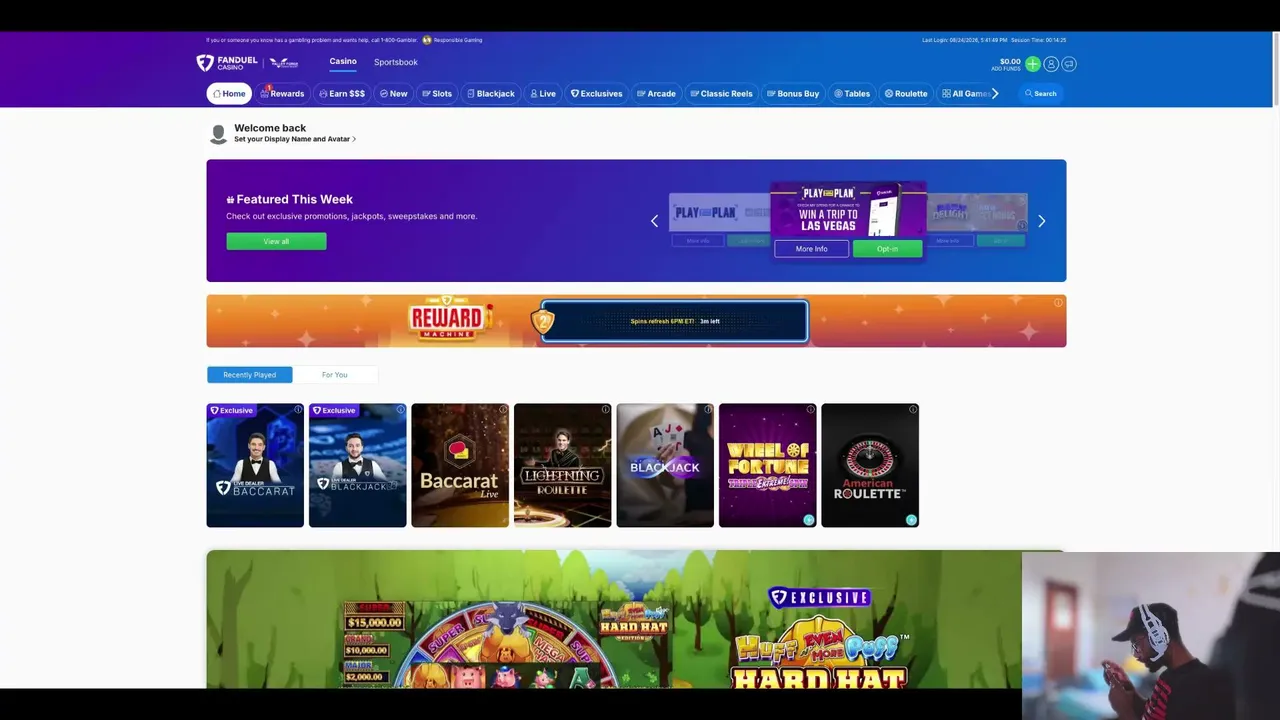The height and width of the screenshot is (720, 1280).
Task: Click Opt-in on Las Vegas promo
Action: click(887, 249)
